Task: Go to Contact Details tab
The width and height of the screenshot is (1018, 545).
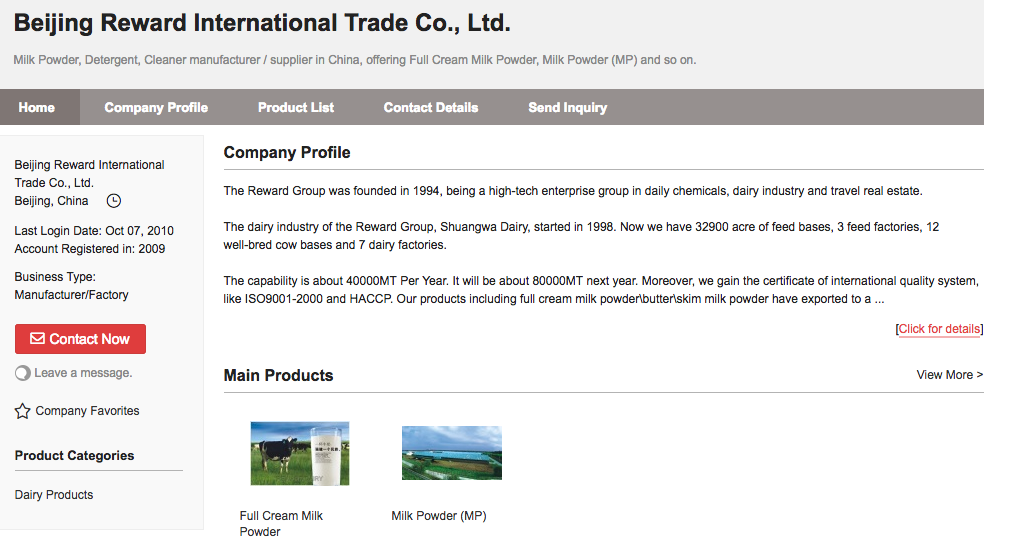Action: [x=431, y=107]
